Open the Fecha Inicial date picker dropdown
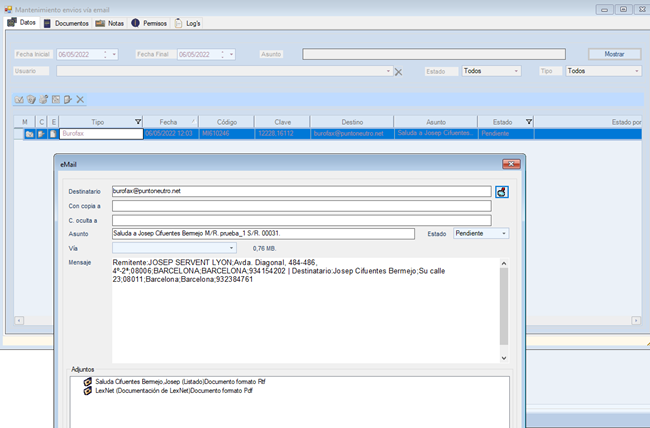The width and height of the screenshot is (650, 428). point(115,54)
